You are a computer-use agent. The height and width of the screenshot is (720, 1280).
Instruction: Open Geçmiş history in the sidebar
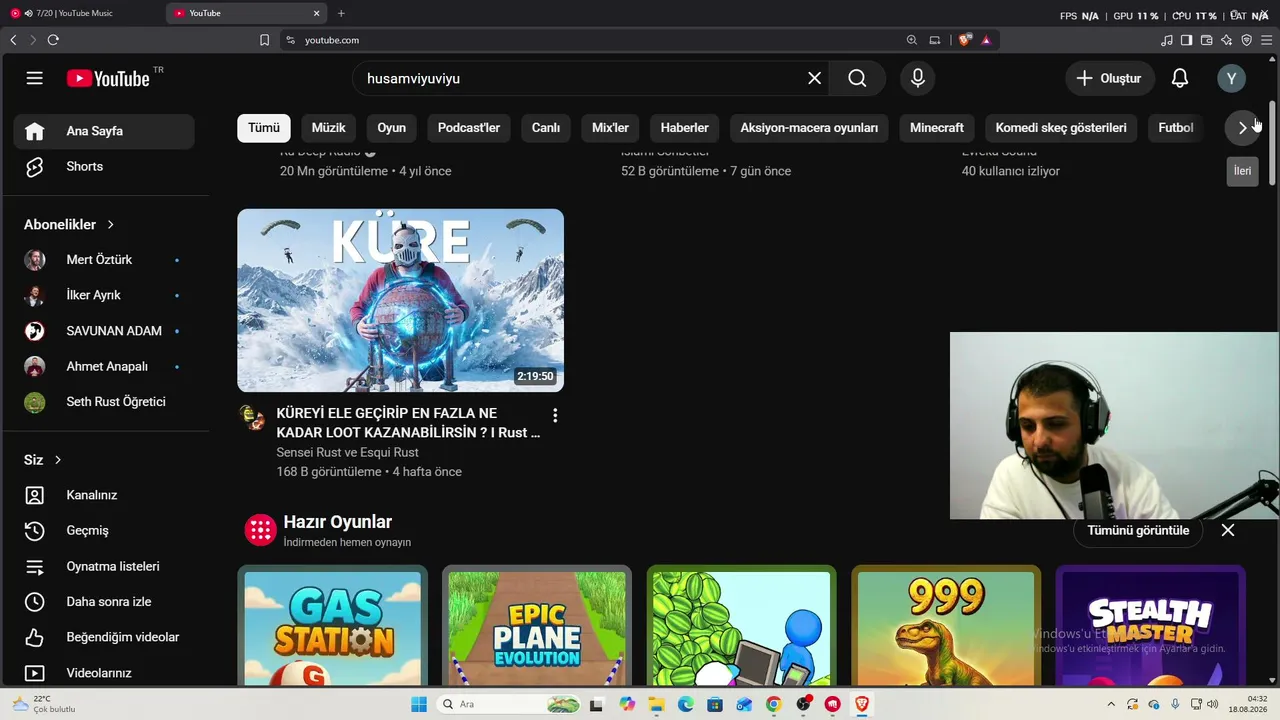(x=104, y=530)
